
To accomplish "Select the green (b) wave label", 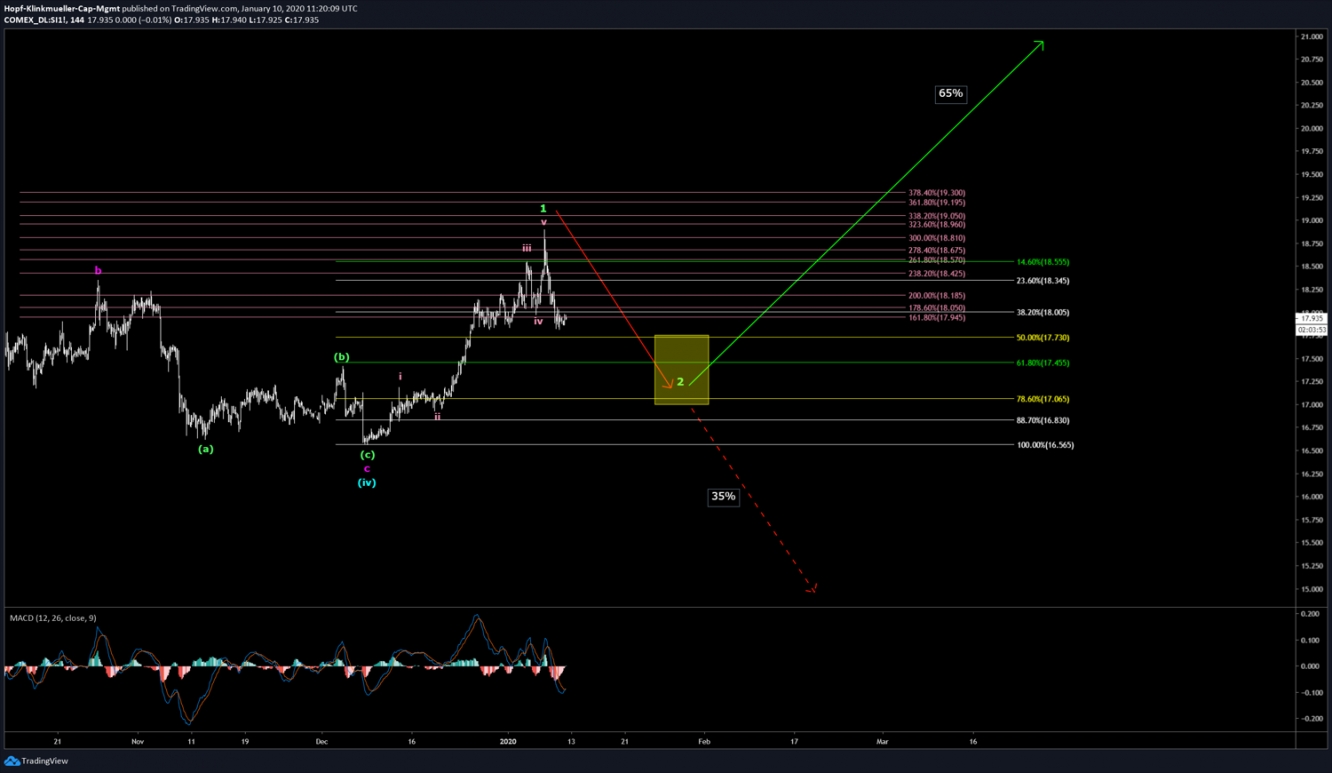I will 342,357.
